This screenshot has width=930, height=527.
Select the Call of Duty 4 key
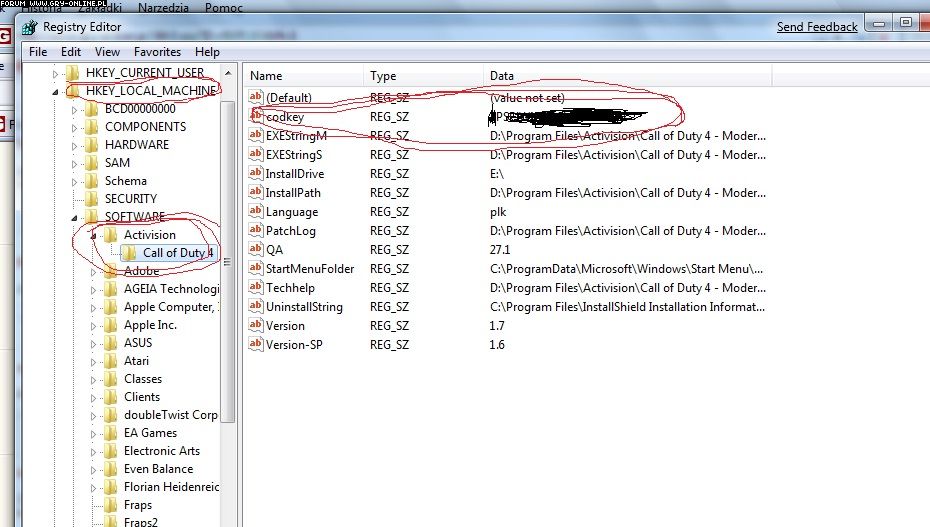click(x=177, y=253)
